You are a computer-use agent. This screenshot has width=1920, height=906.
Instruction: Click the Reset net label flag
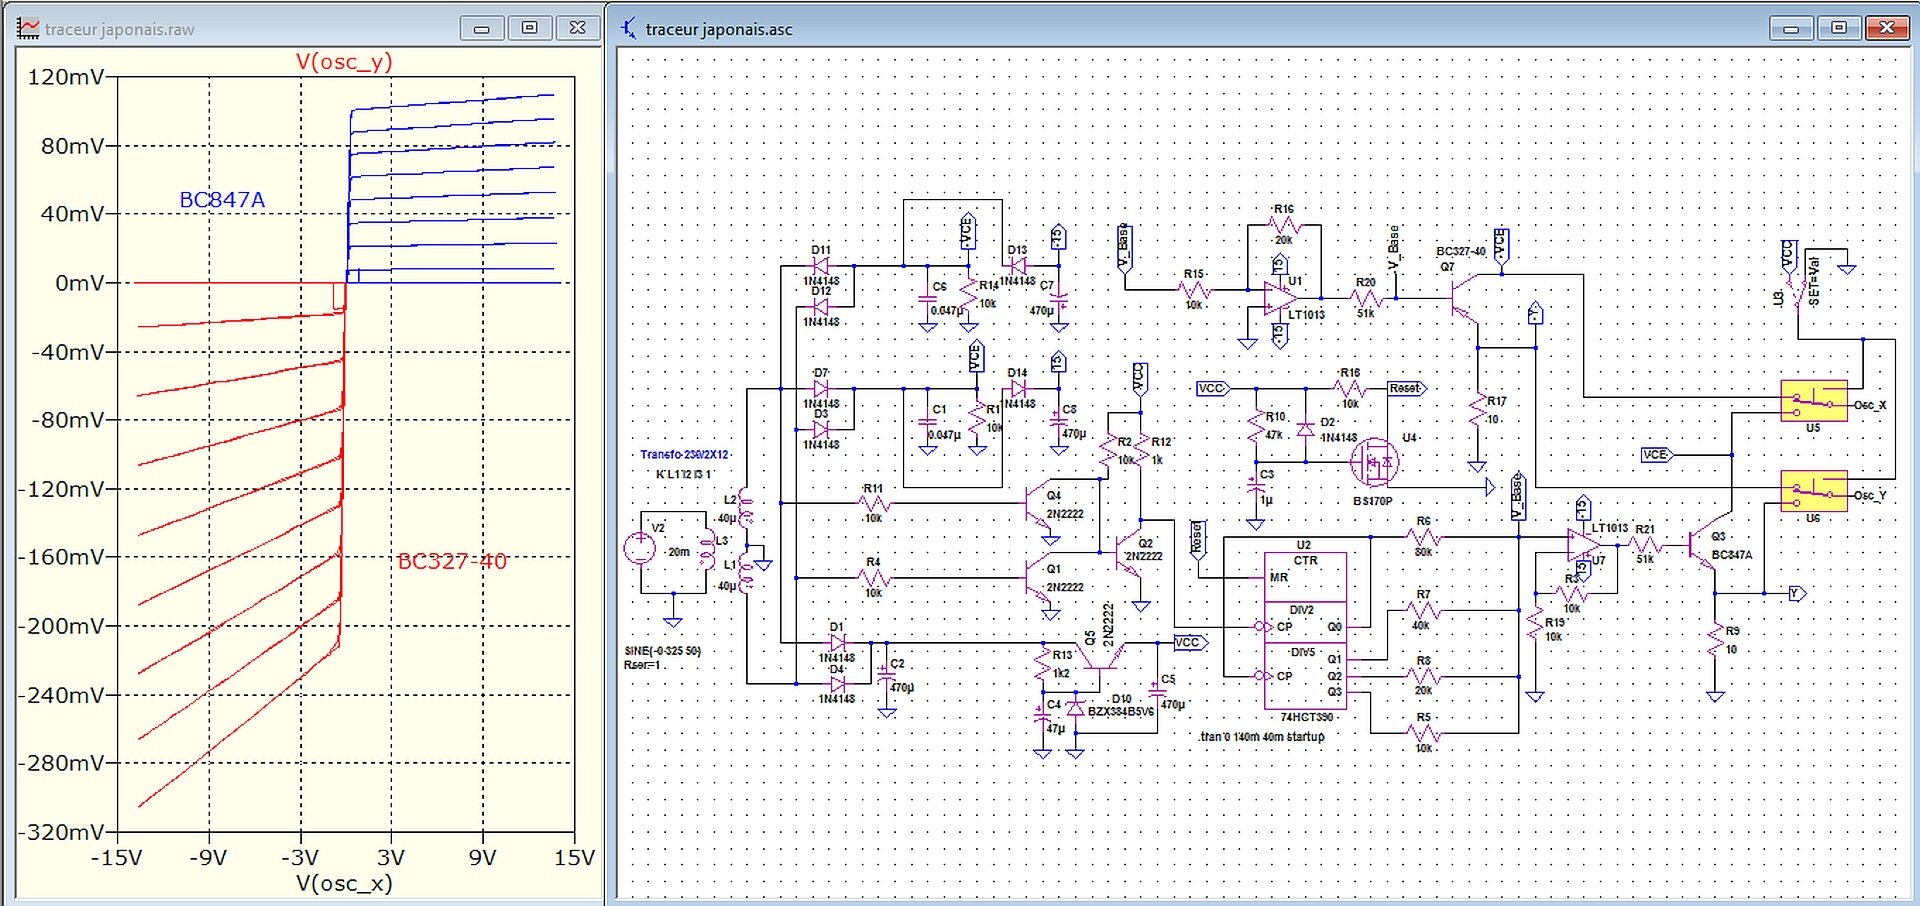(x=1407, y=388)
